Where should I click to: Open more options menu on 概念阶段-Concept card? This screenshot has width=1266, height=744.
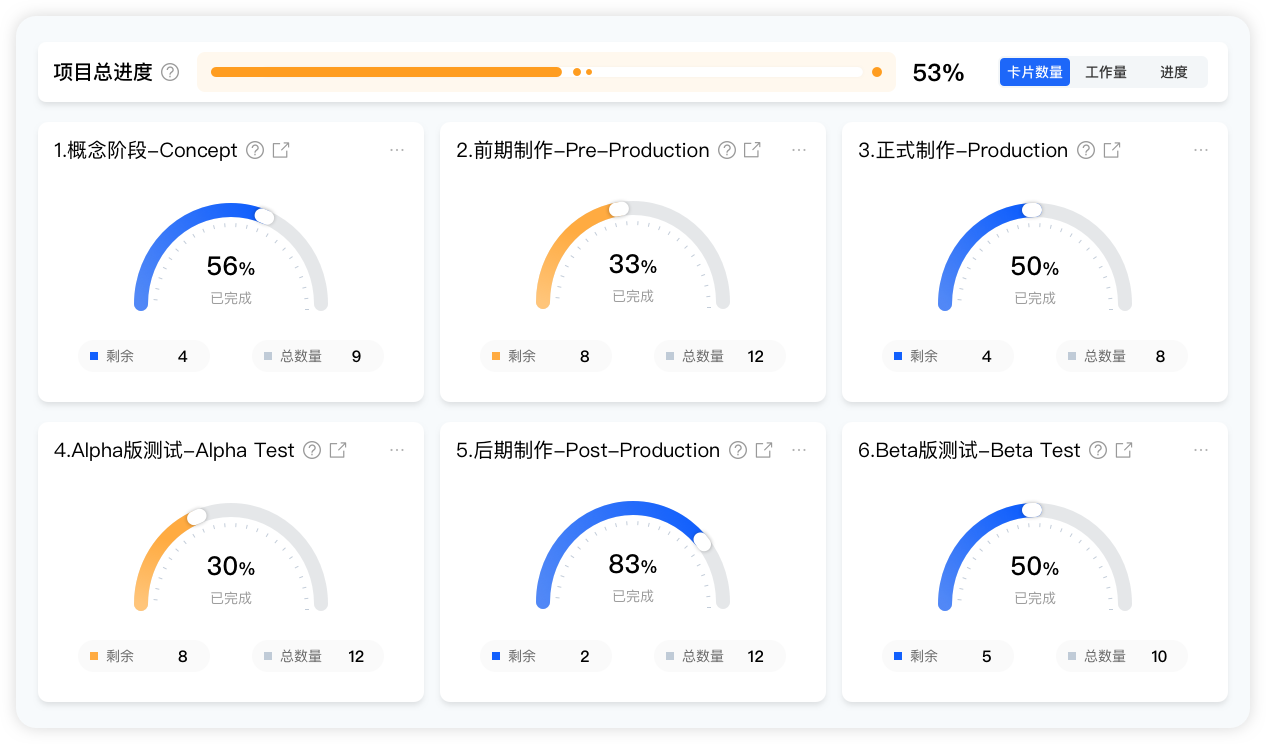397,150
